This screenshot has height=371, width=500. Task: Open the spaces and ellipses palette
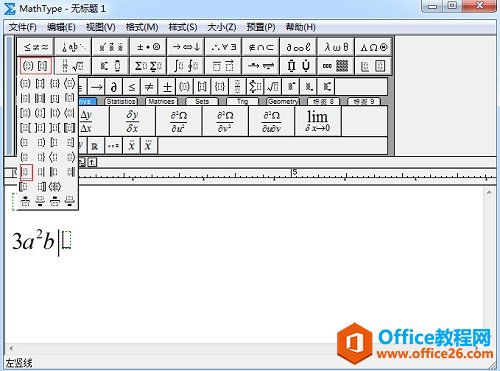[73, 47]
